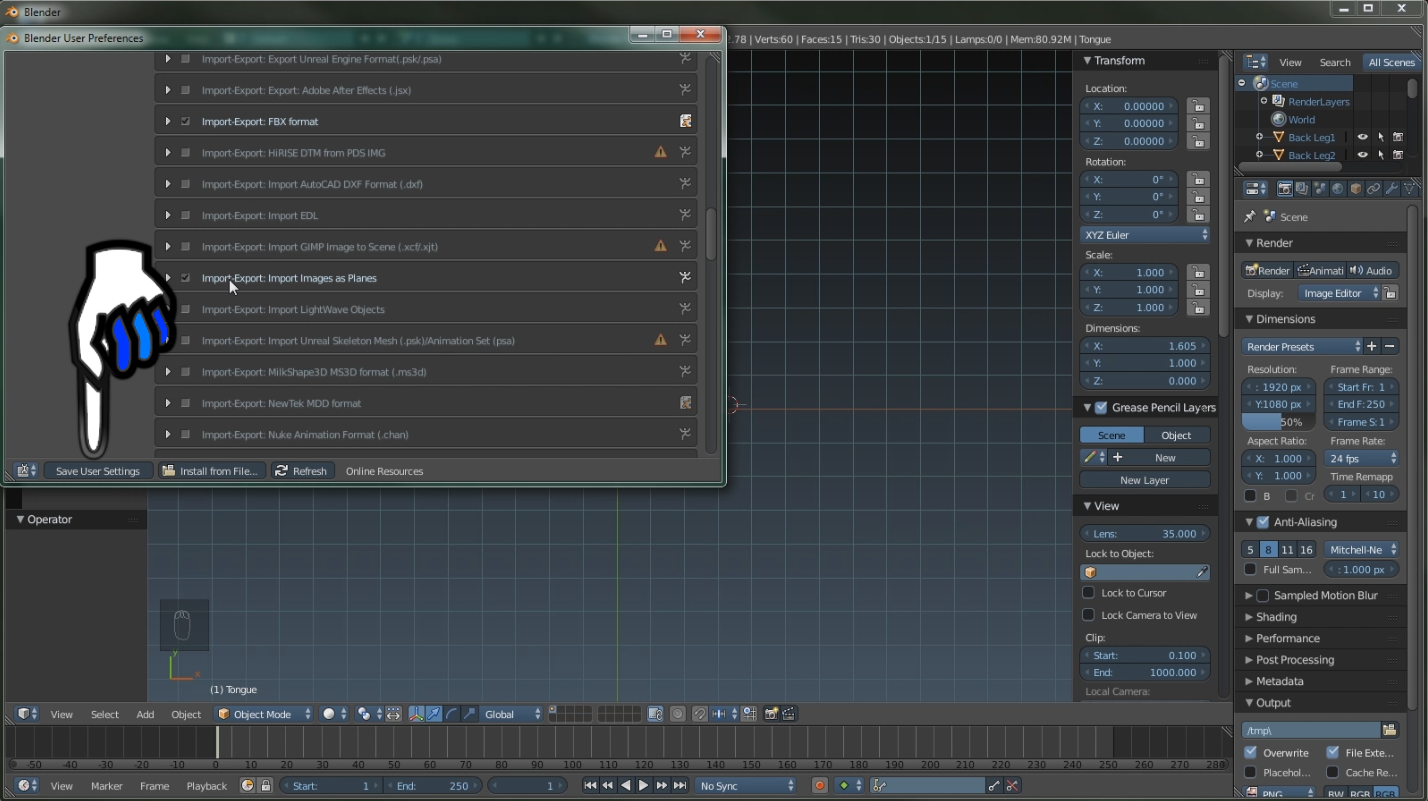Click the eyedropper in Lock to Object field
1428x801 pixels.
1202,572
